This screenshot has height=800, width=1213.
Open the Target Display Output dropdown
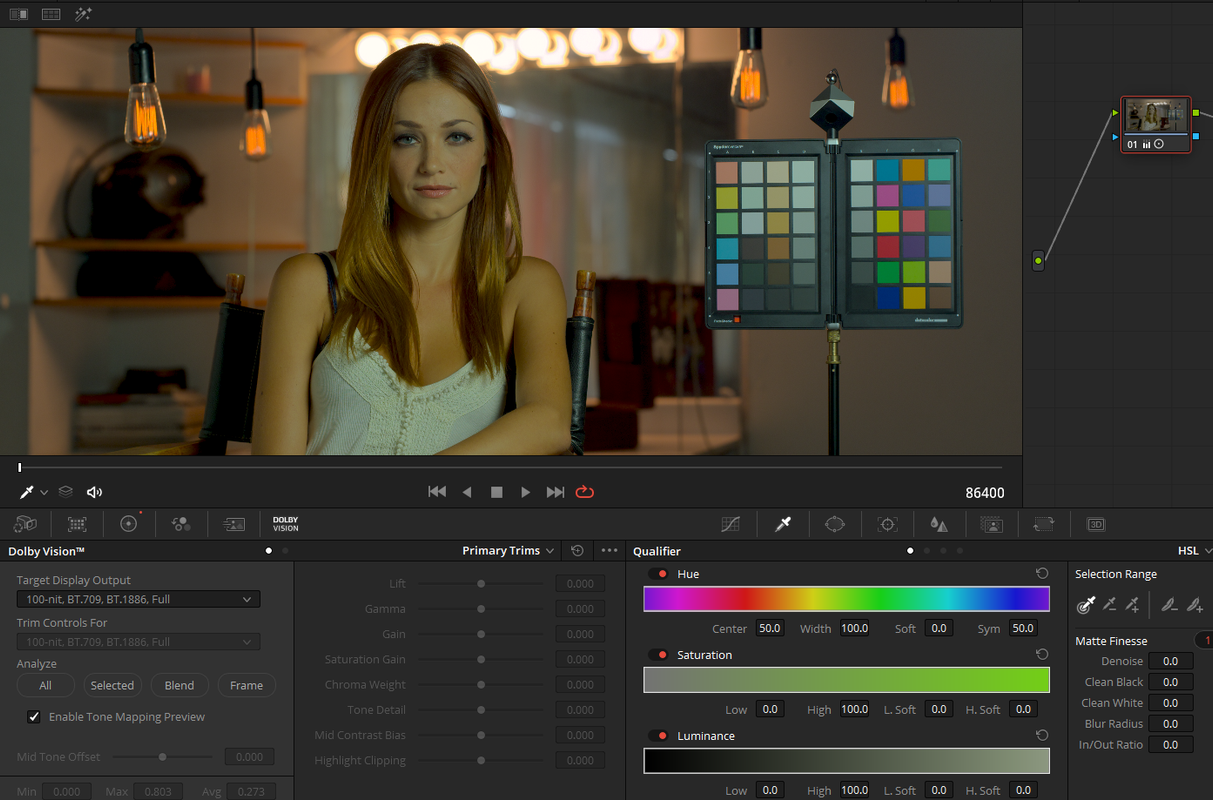[x=138, y=599]
